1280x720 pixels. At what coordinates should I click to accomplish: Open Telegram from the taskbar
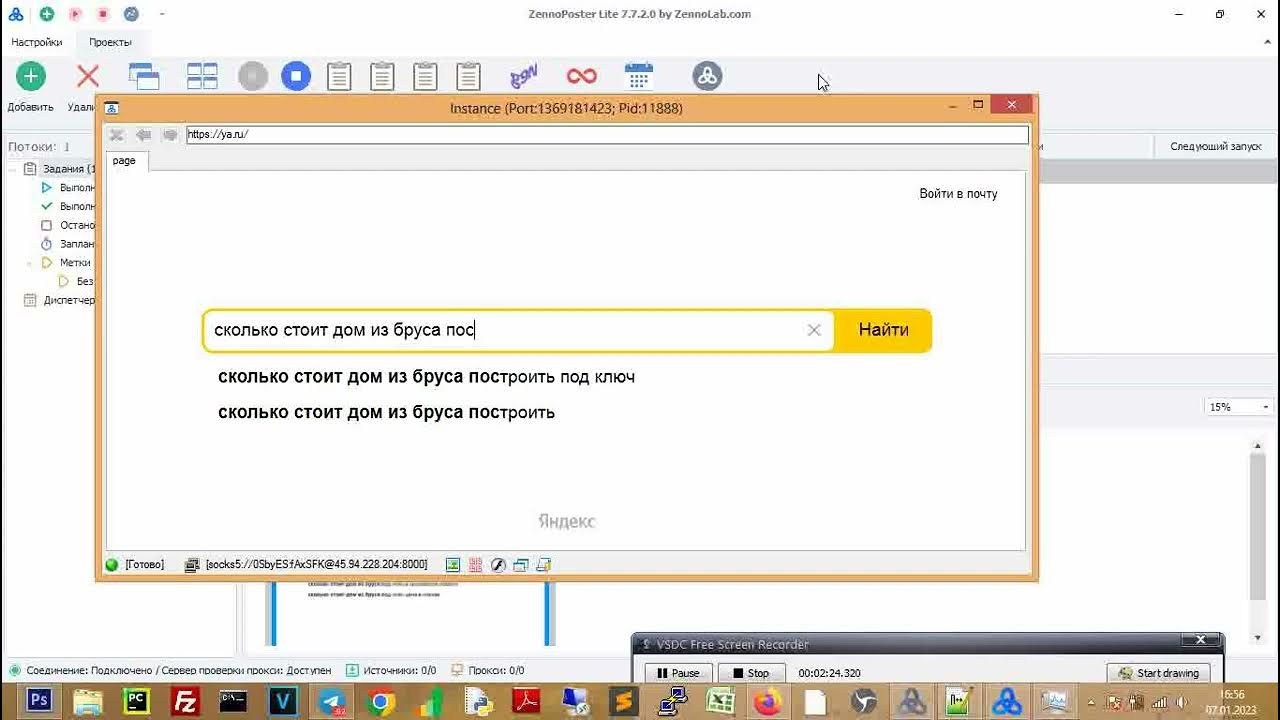[331, 702]
